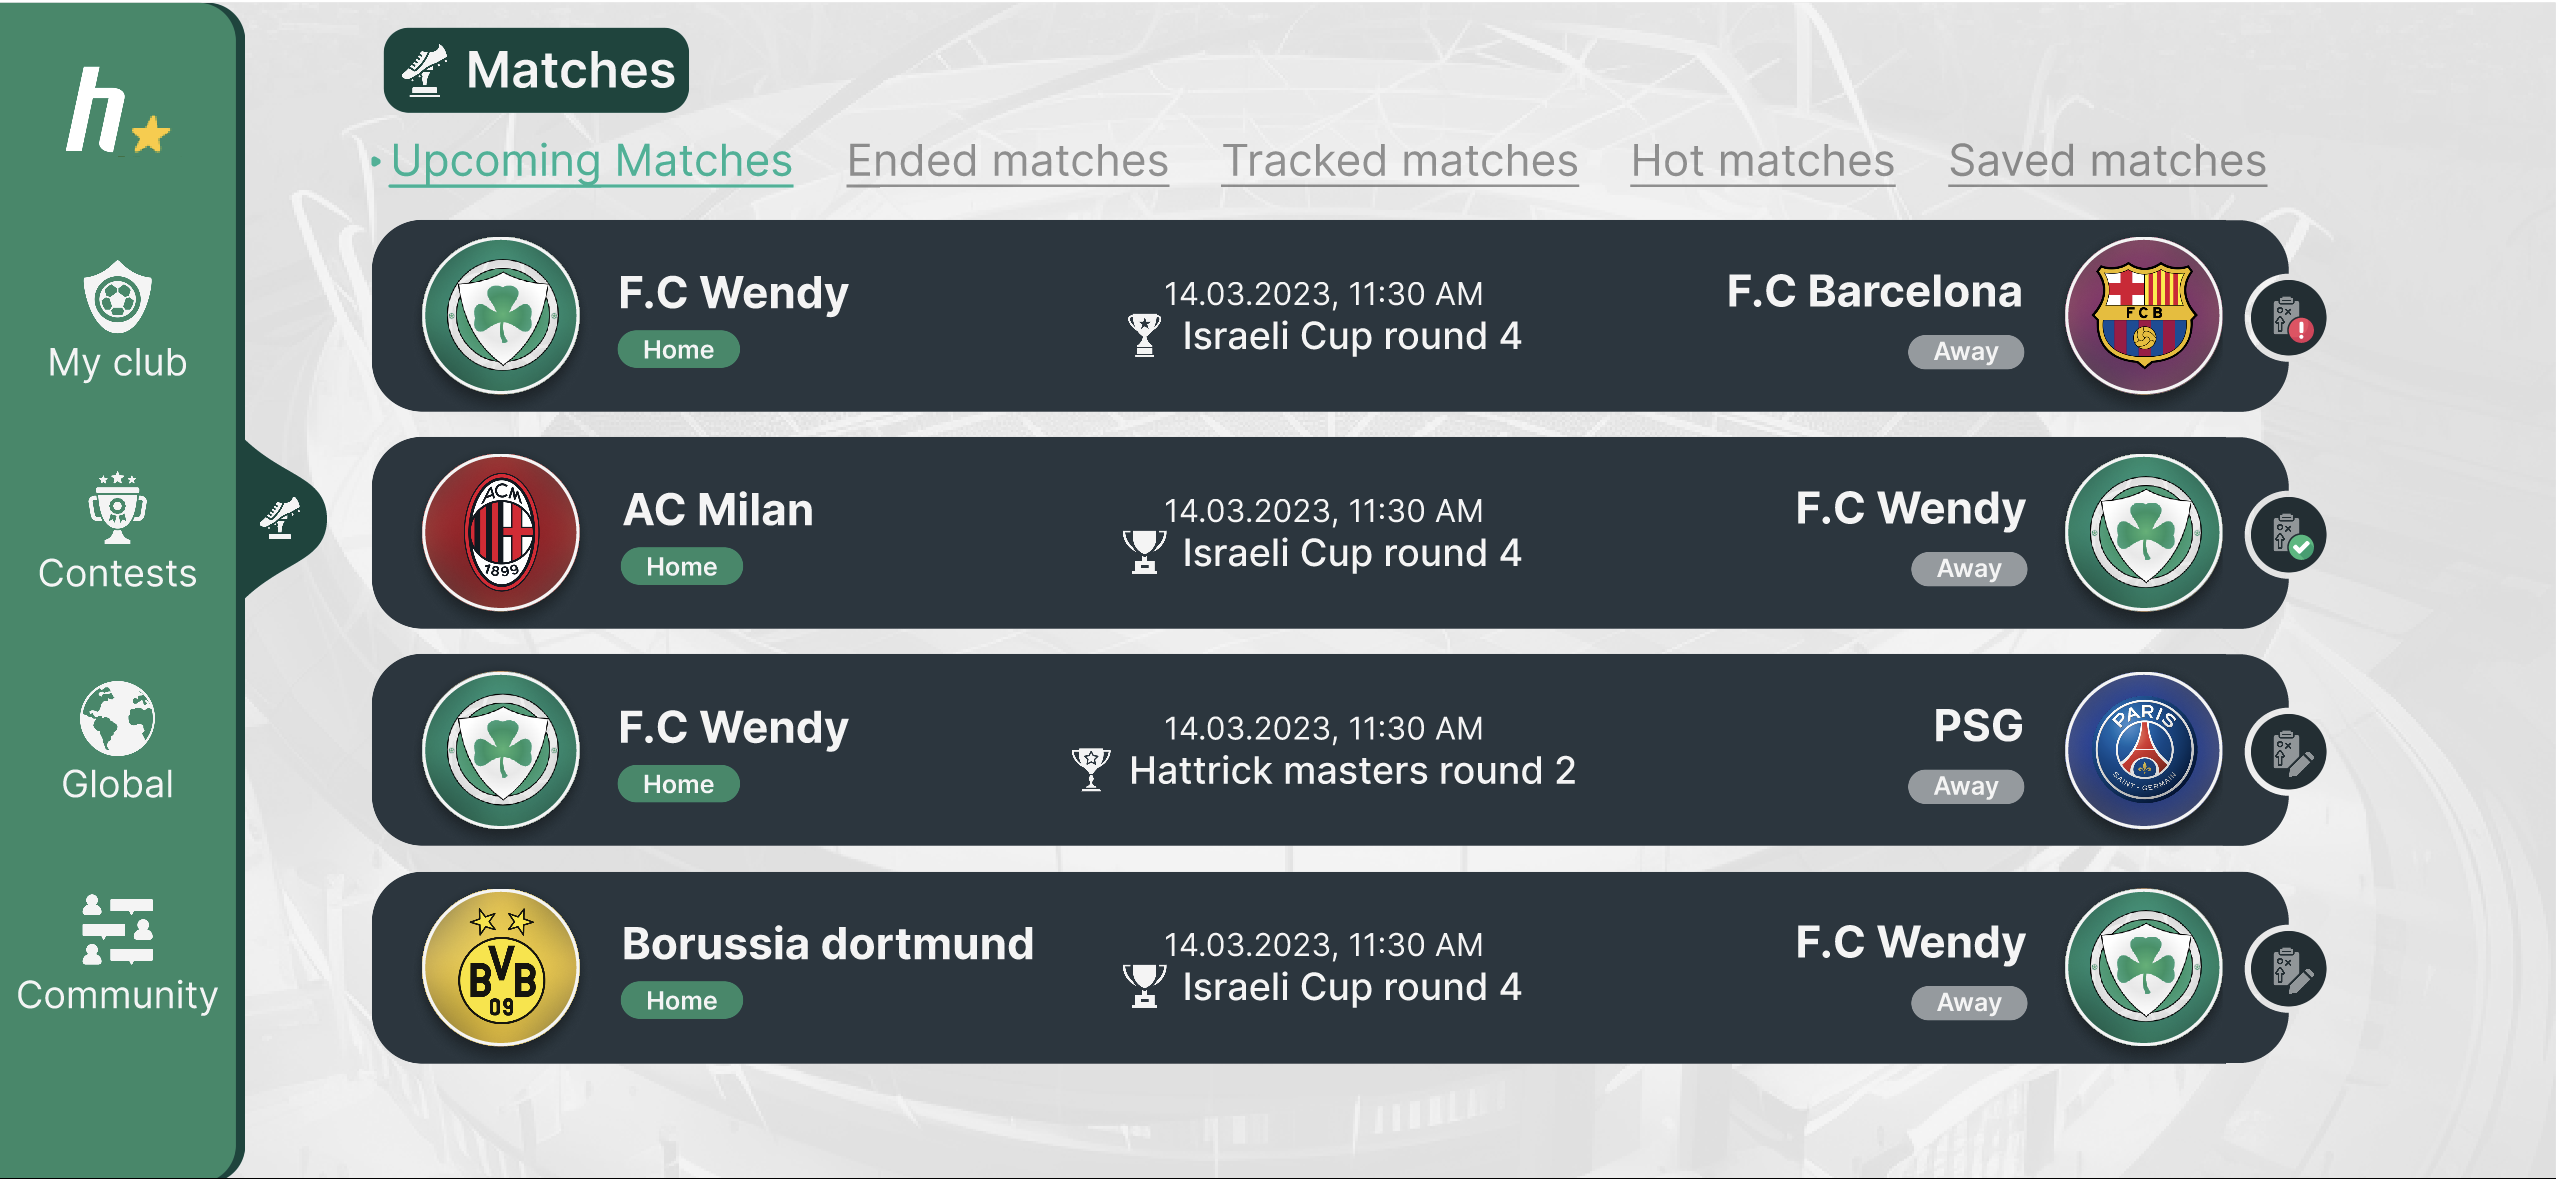Screen dimensions: 2556x1179
Task: Click the boot icon on sidebar pointer
Action: 280,518
